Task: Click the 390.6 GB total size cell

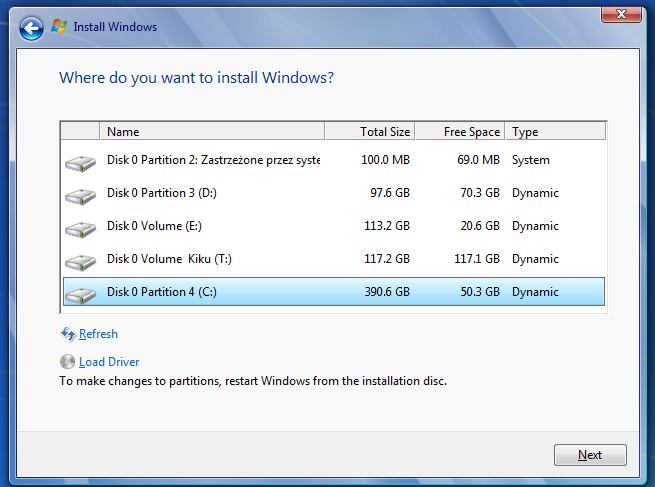Action: [x=387, y=292]
